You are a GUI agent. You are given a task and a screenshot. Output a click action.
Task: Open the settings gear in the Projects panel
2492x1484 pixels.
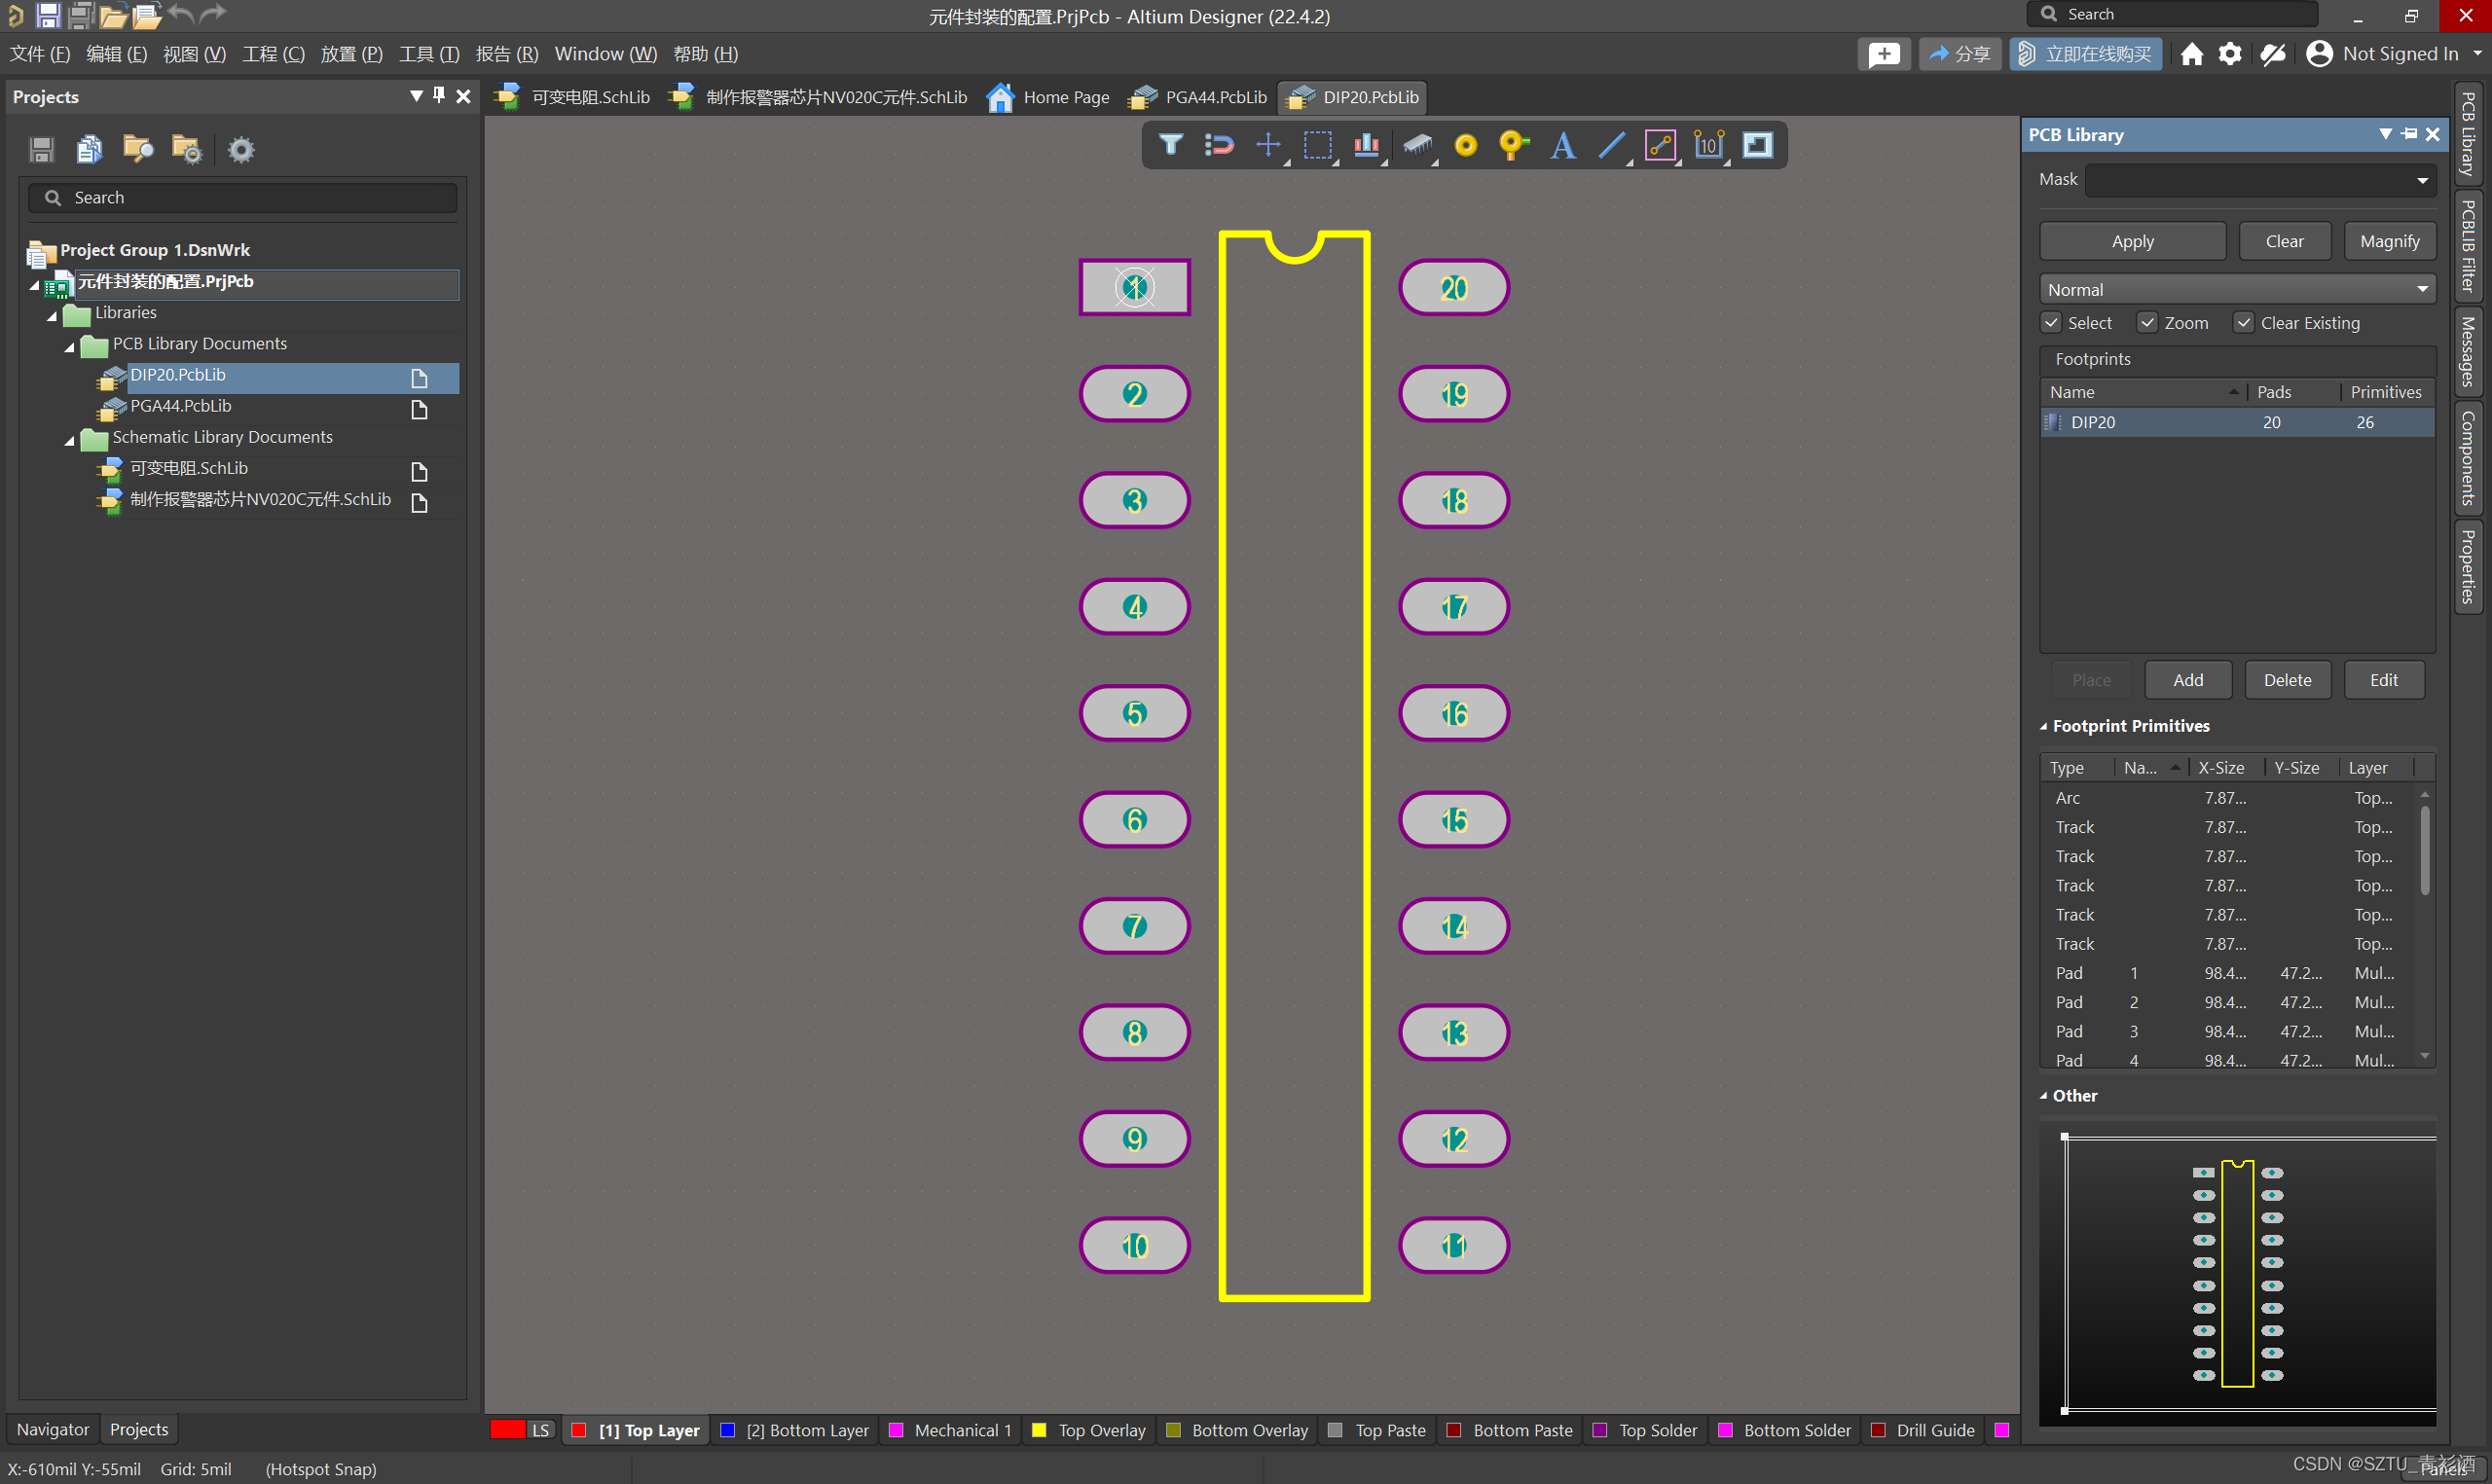241,150
